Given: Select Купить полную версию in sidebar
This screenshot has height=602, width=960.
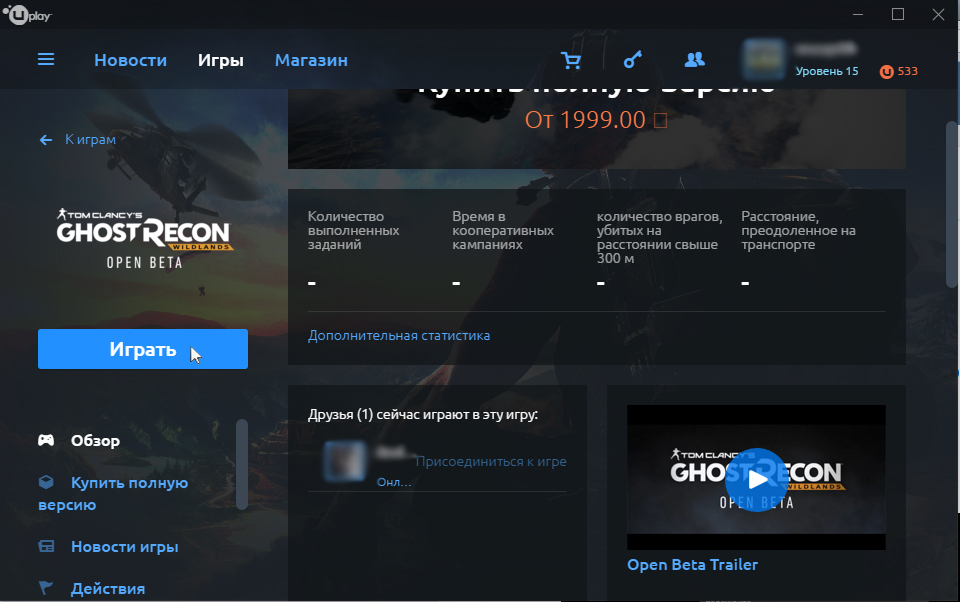Looking at the screenshot, I should [x=113, y=494].
